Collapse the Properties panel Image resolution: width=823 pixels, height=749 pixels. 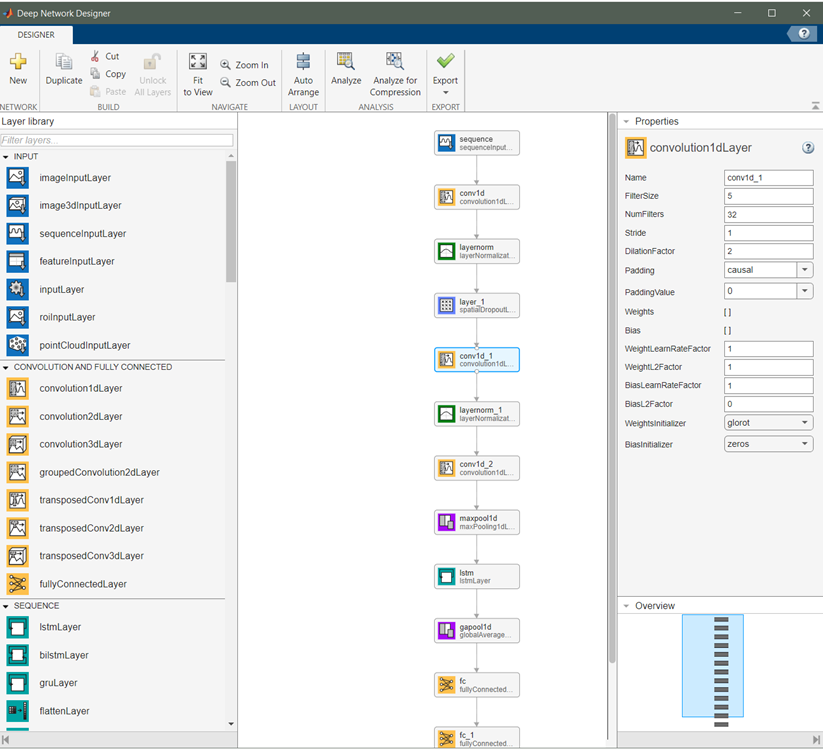coord(626,121)
